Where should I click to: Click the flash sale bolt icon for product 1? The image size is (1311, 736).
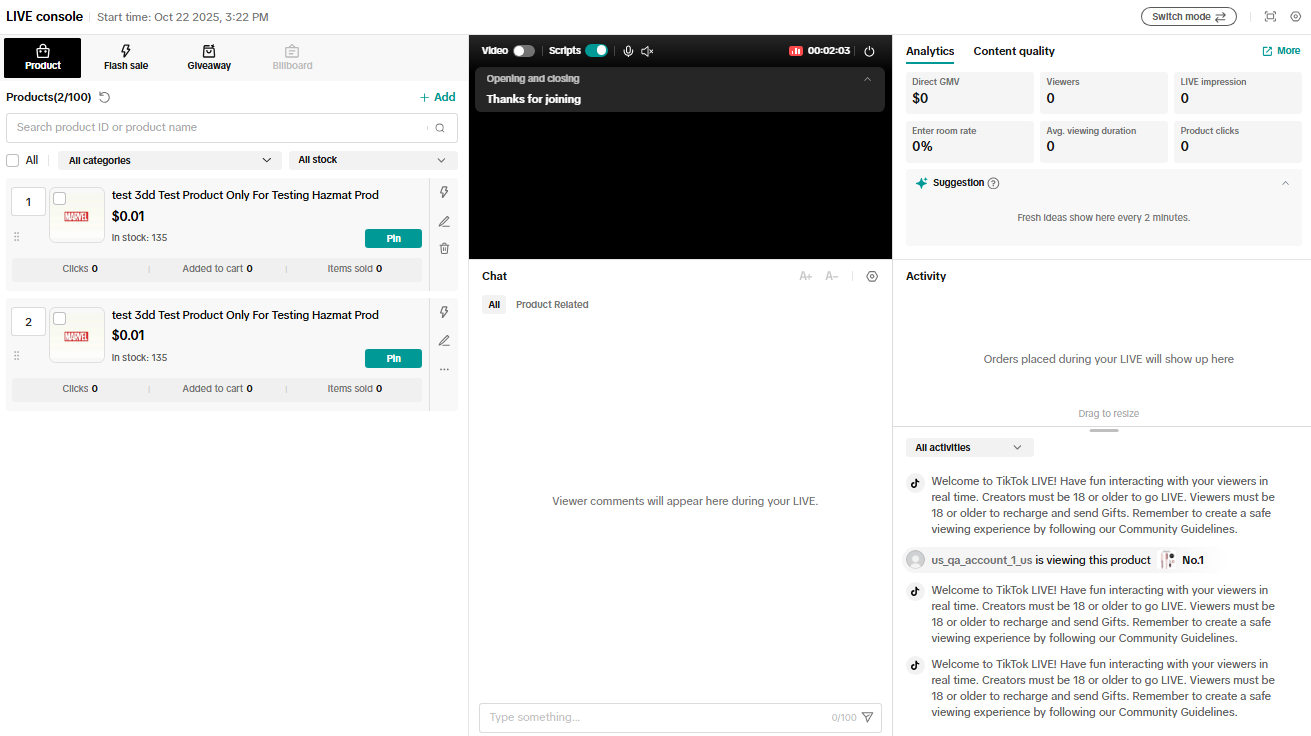444,193
